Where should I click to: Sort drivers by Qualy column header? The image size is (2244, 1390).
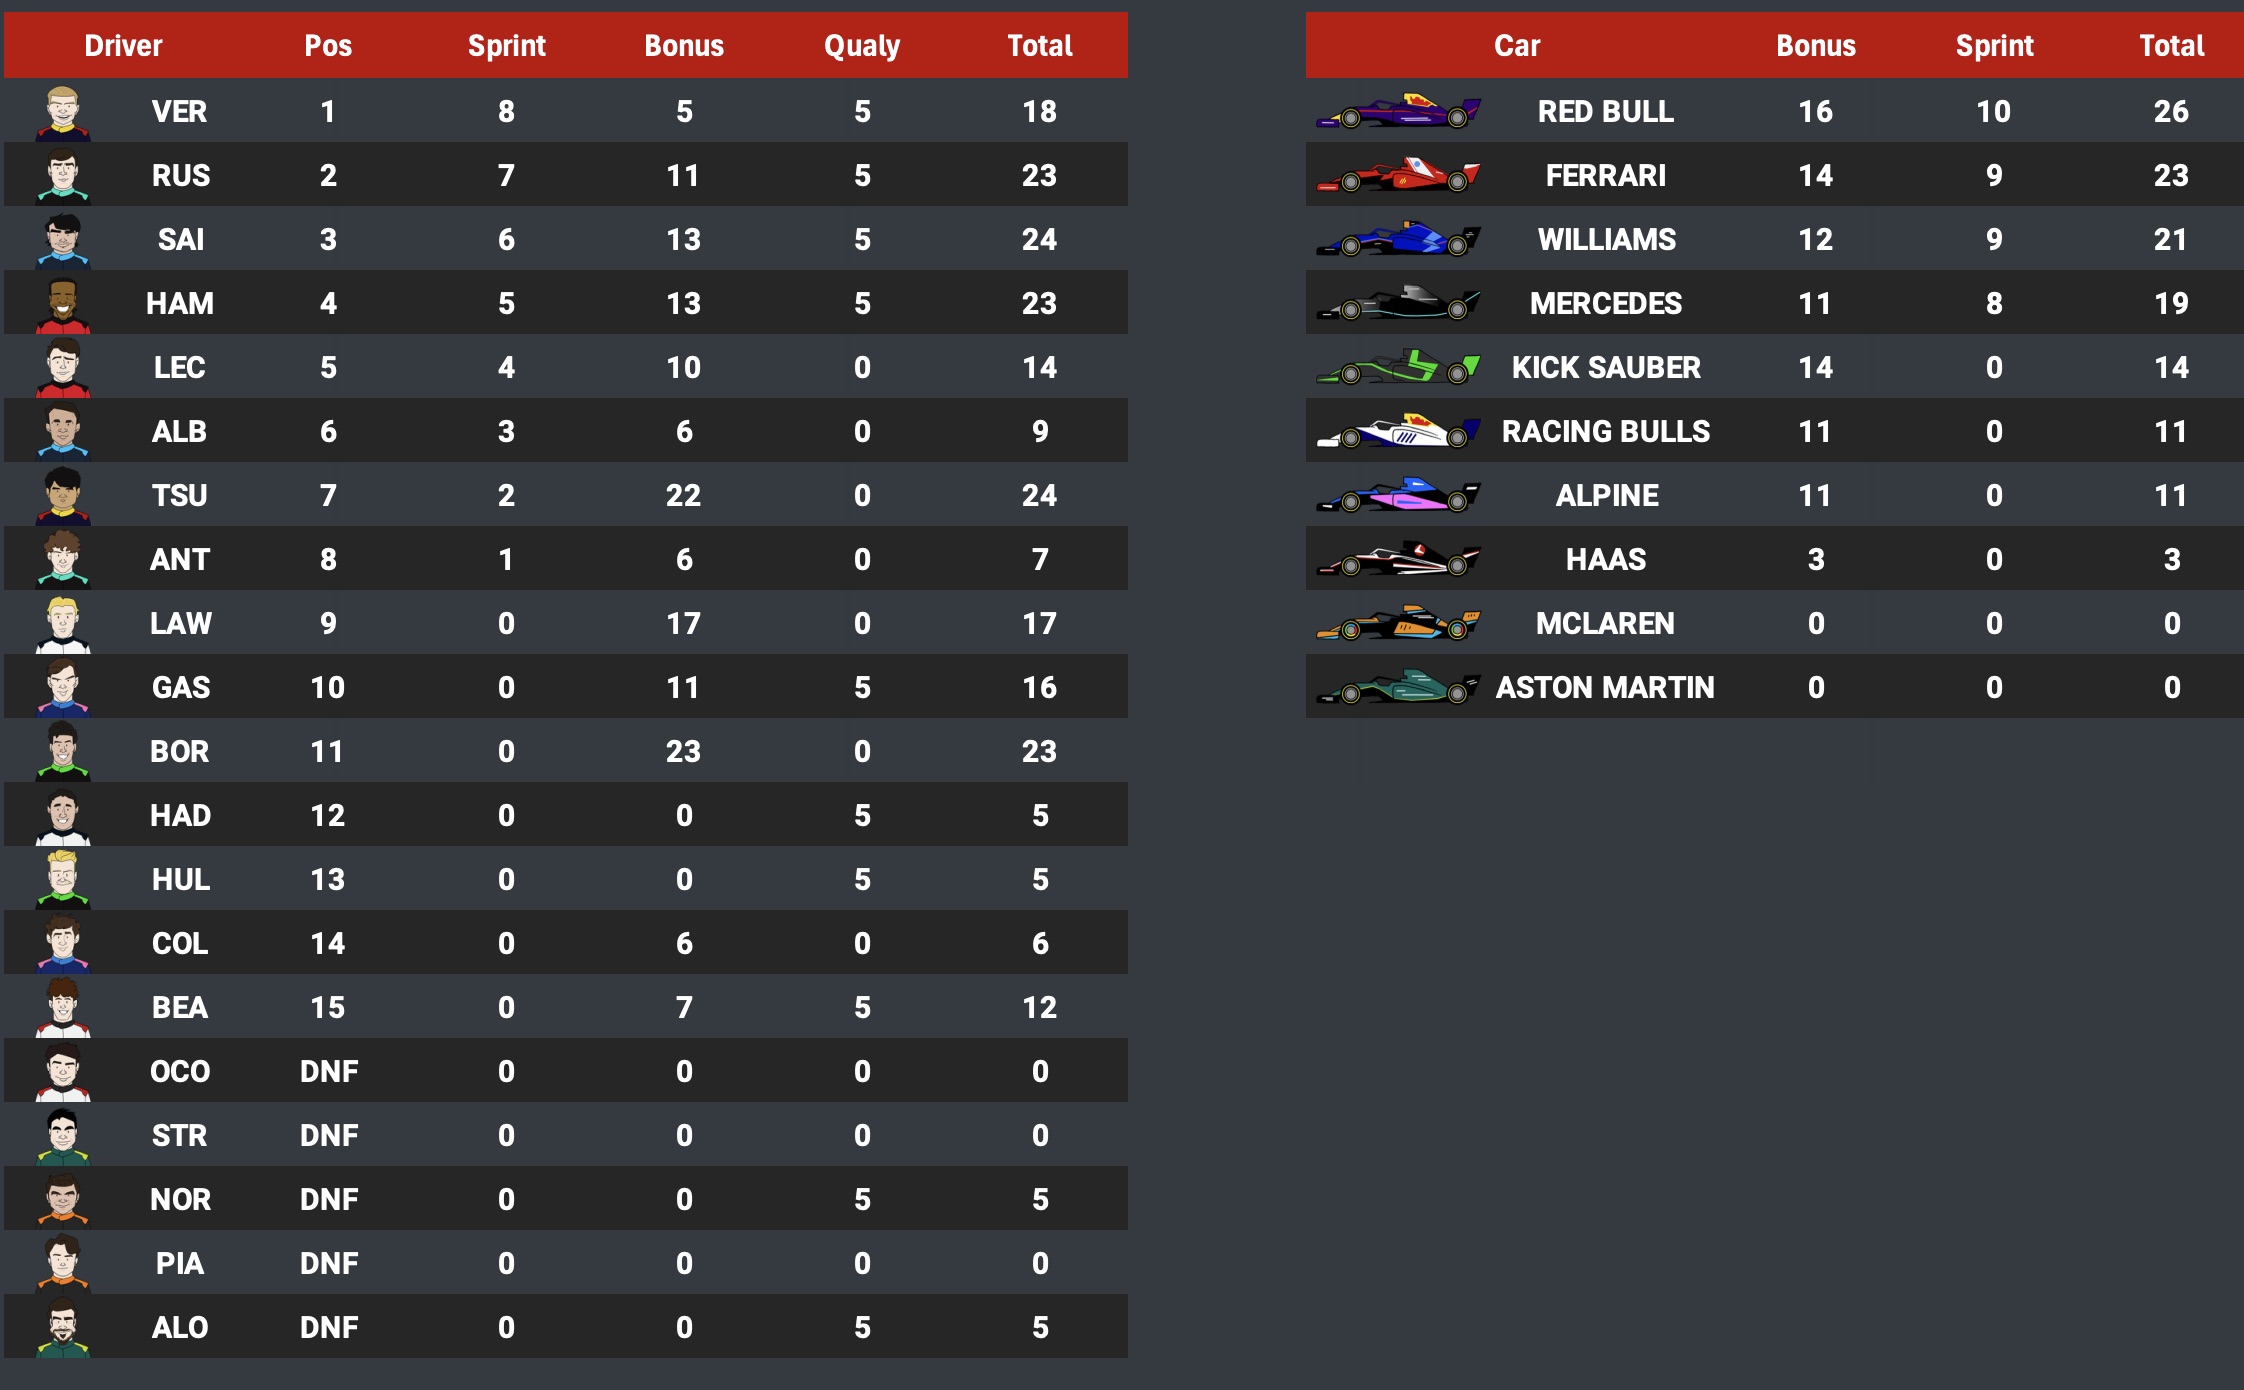pyautogui.click(x=862, y=46)
